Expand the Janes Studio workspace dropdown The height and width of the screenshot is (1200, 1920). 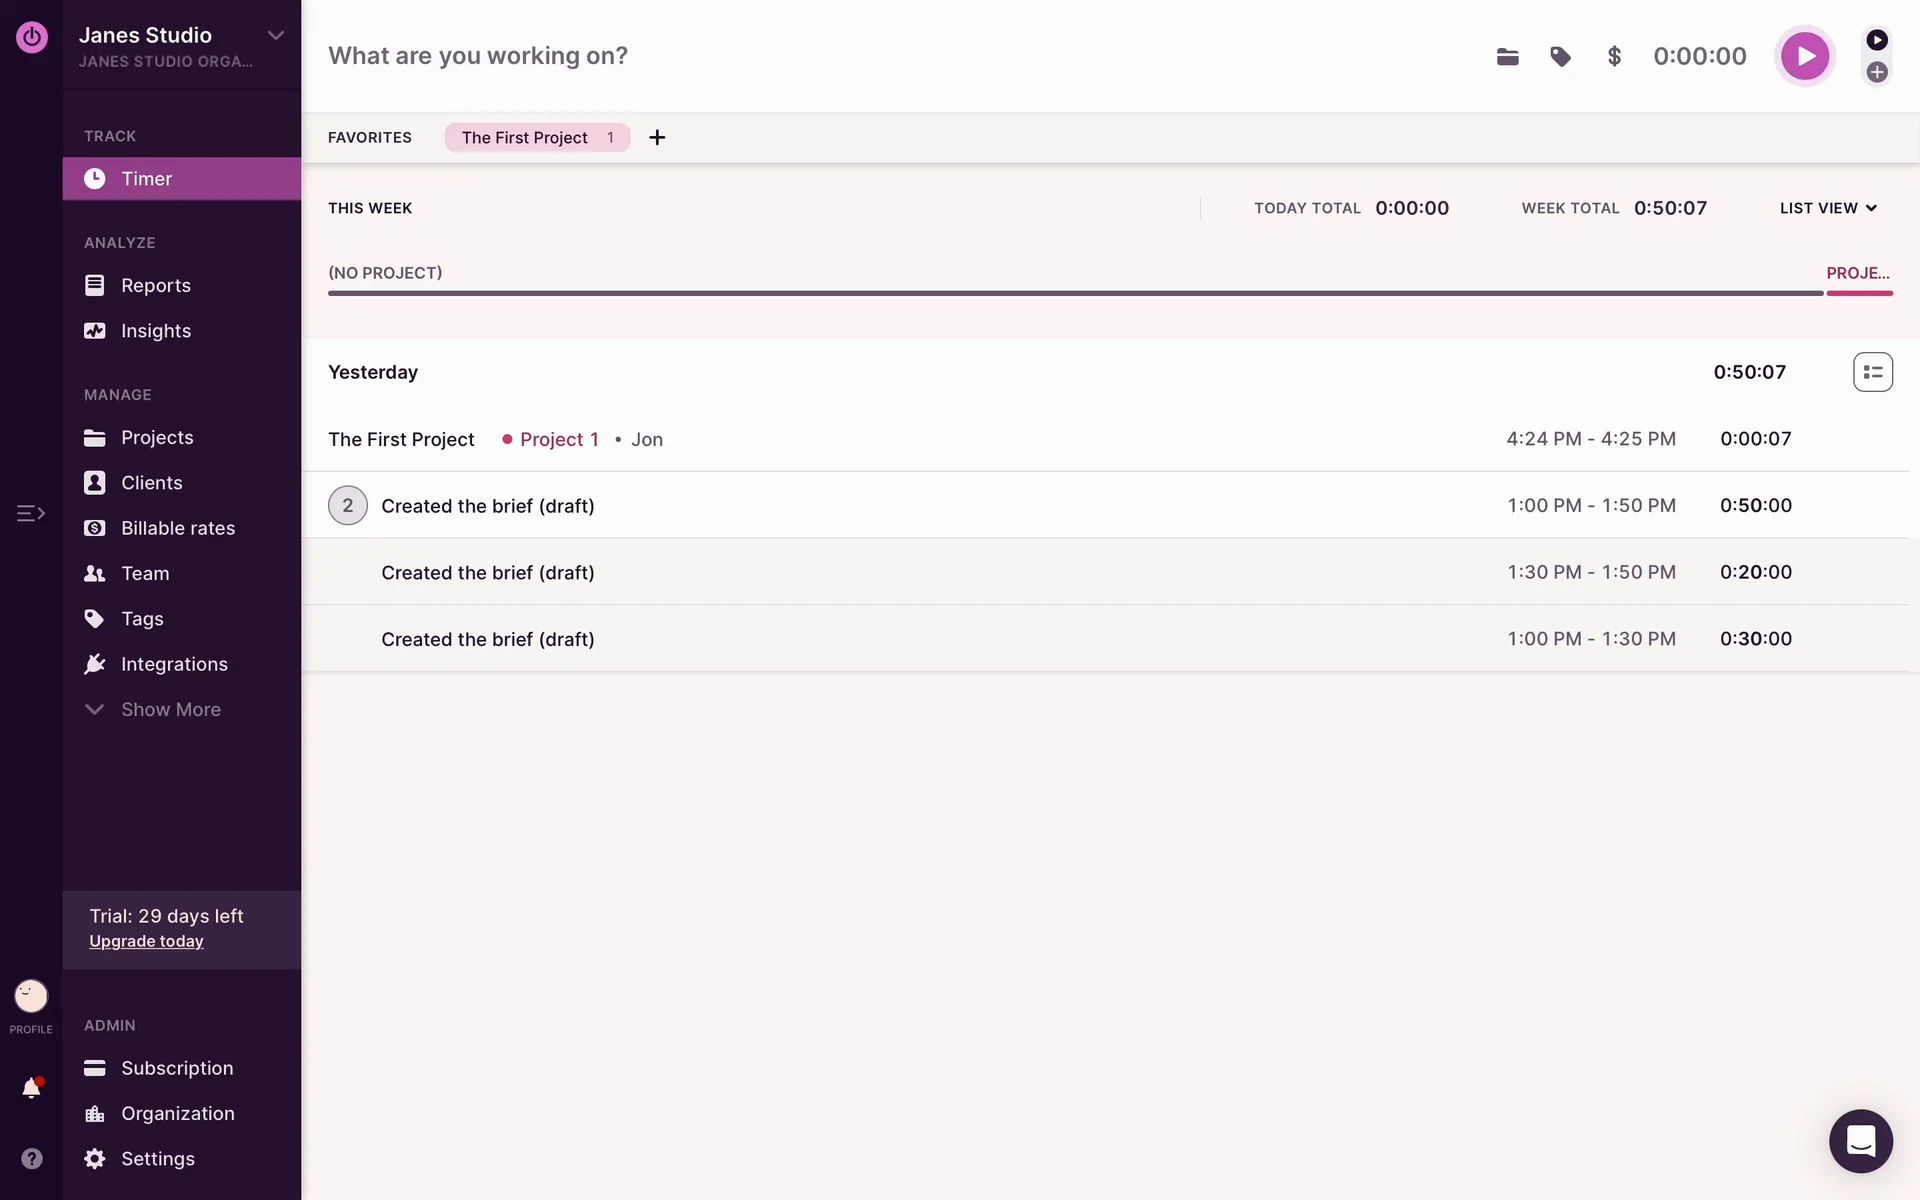click(x=276, y=36)
